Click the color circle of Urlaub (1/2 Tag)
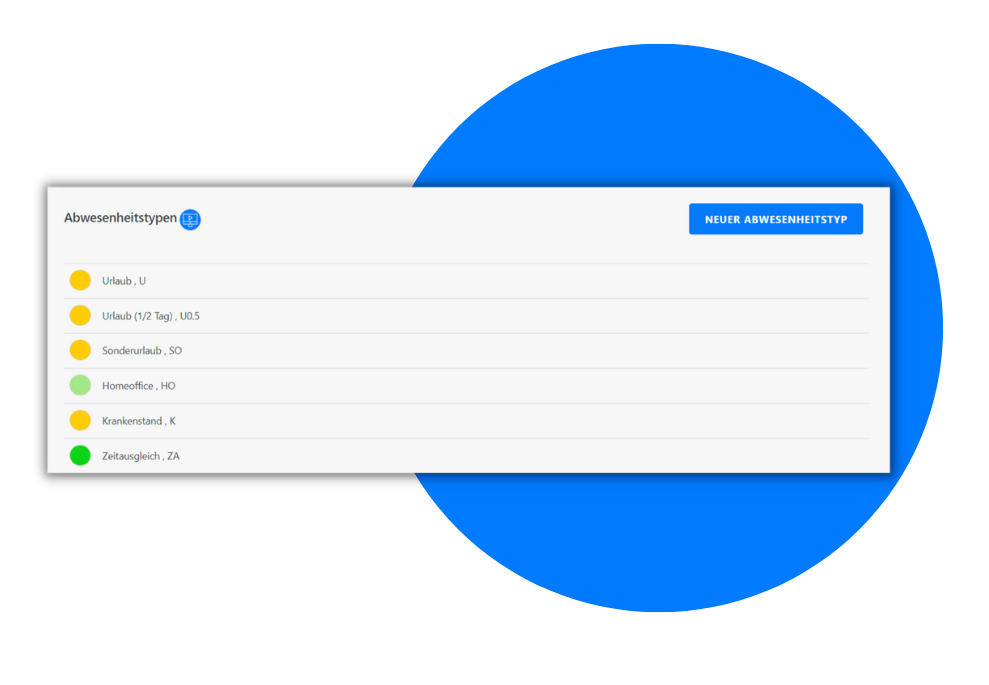The height and width of the screenshot is (685, 989). pyautogui.click(x=80, y=315)
